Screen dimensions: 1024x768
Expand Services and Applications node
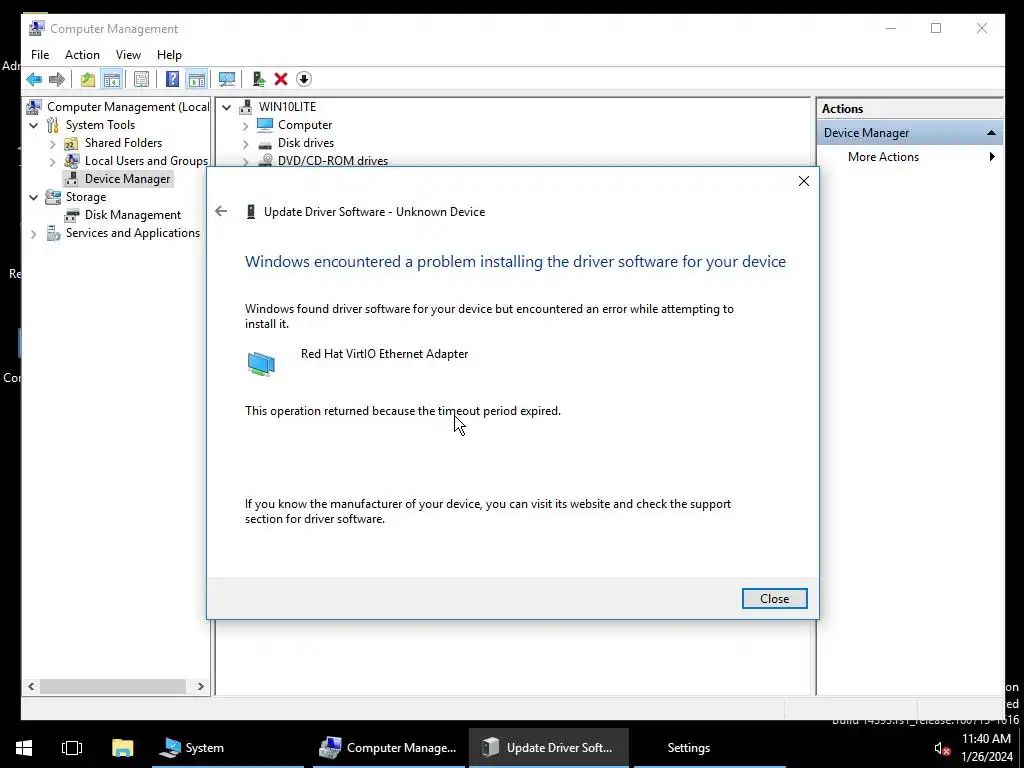coord(33,233)
